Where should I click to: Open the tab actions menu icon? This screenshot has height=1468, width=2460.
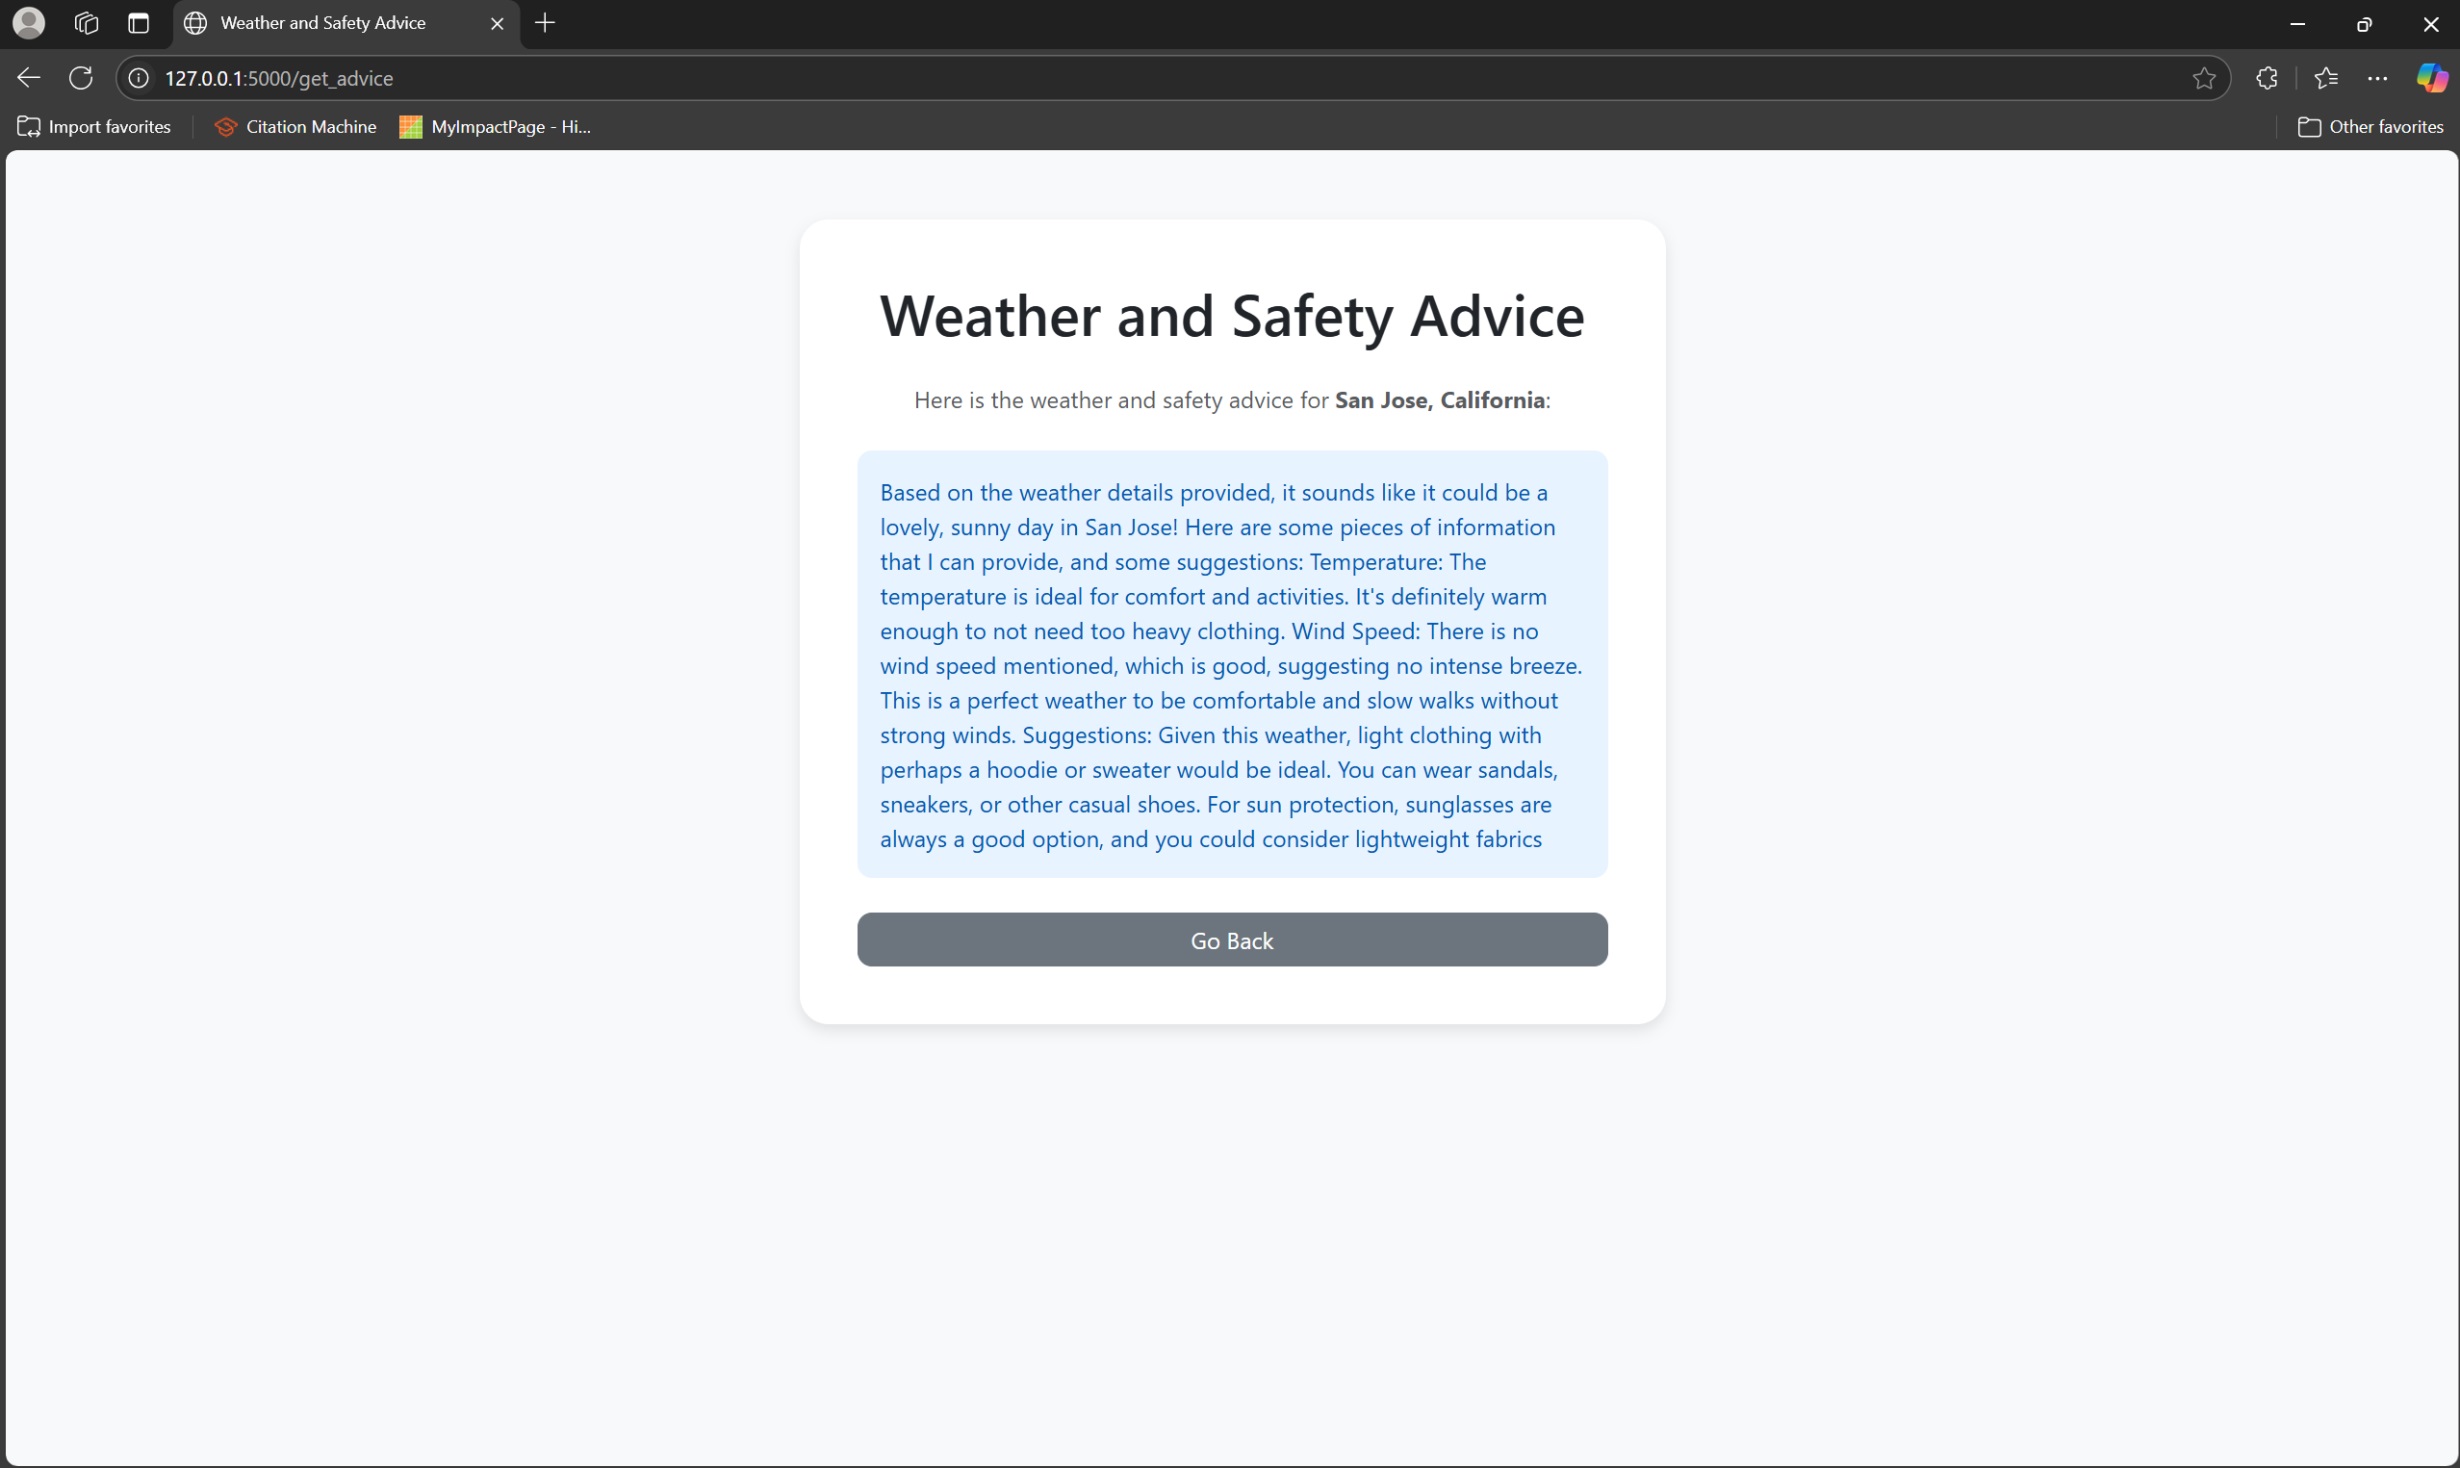coord(139,23)
